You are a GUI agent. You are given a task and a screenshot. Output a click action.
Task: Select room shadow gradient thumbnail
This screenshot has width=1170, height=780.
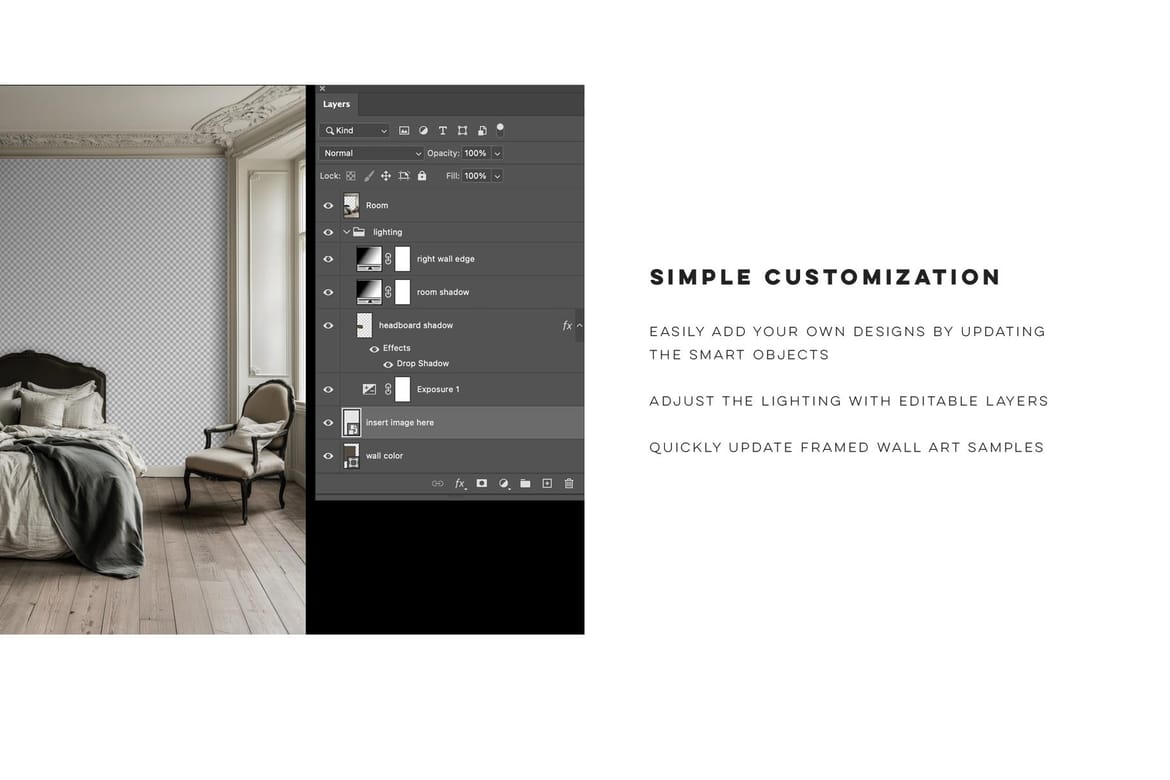[369, 292]
